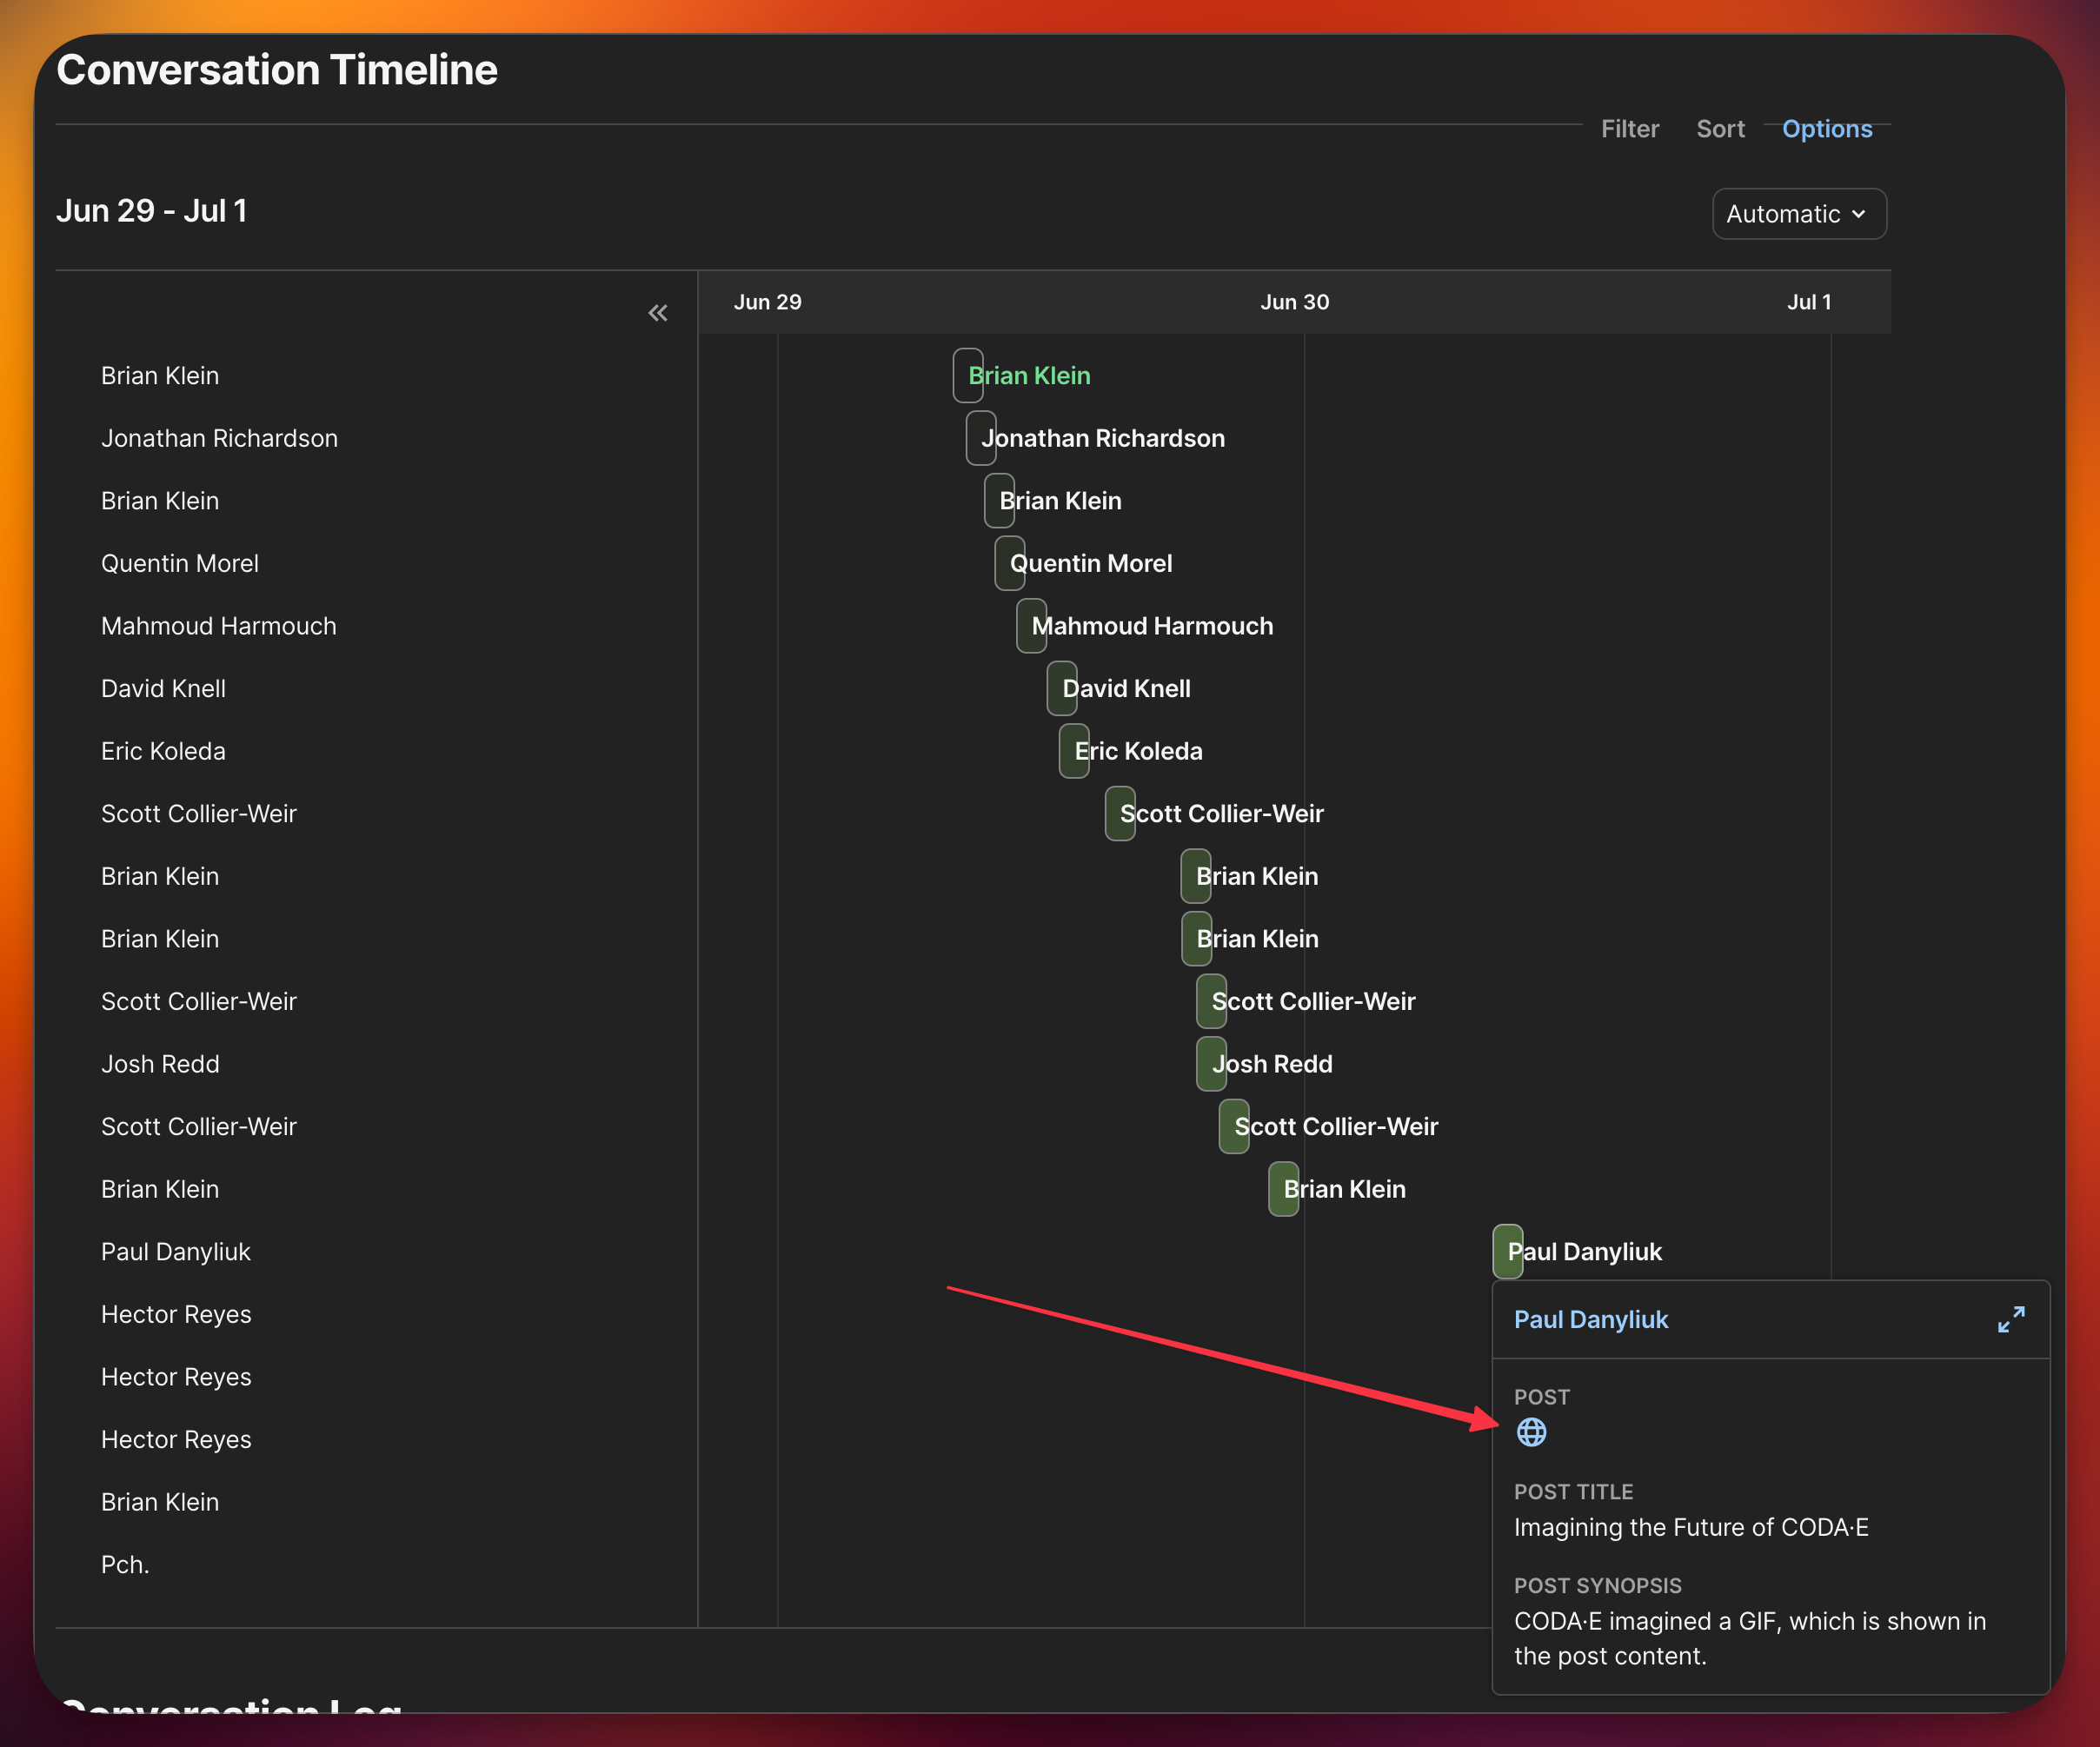This screenshot has height=1747, width=2100.
Task: Select Mahmoud Harmouch in left list
Action: (218, 626)
